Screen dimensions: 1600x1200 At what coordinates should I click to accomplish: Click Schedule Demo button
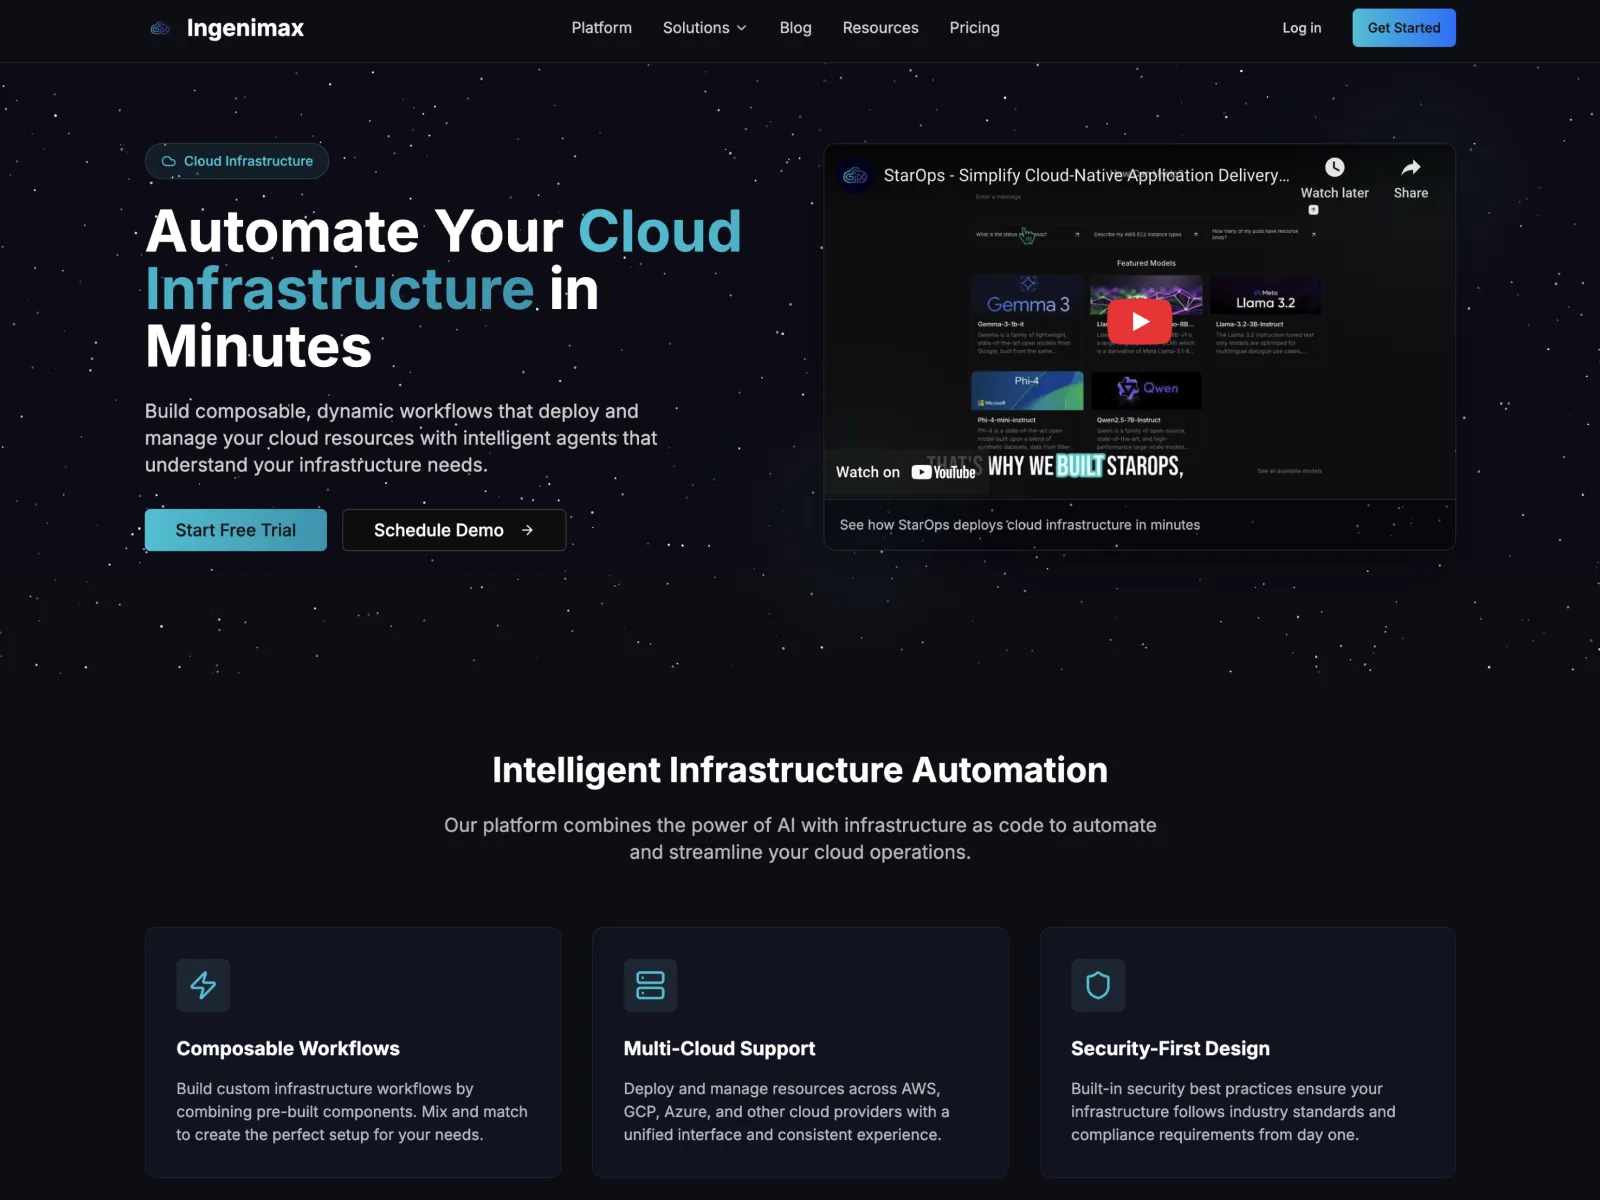453,530
